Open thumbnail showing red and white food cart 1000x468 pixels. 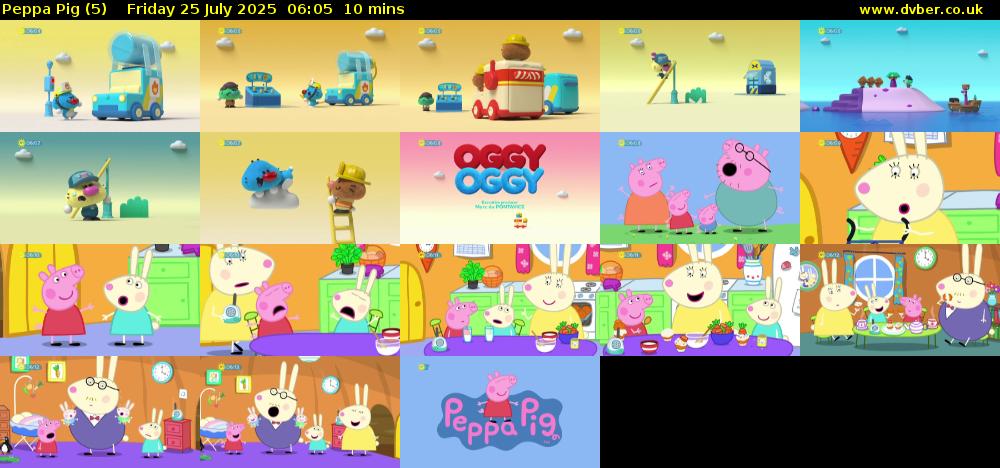click(x=500, y=76)
